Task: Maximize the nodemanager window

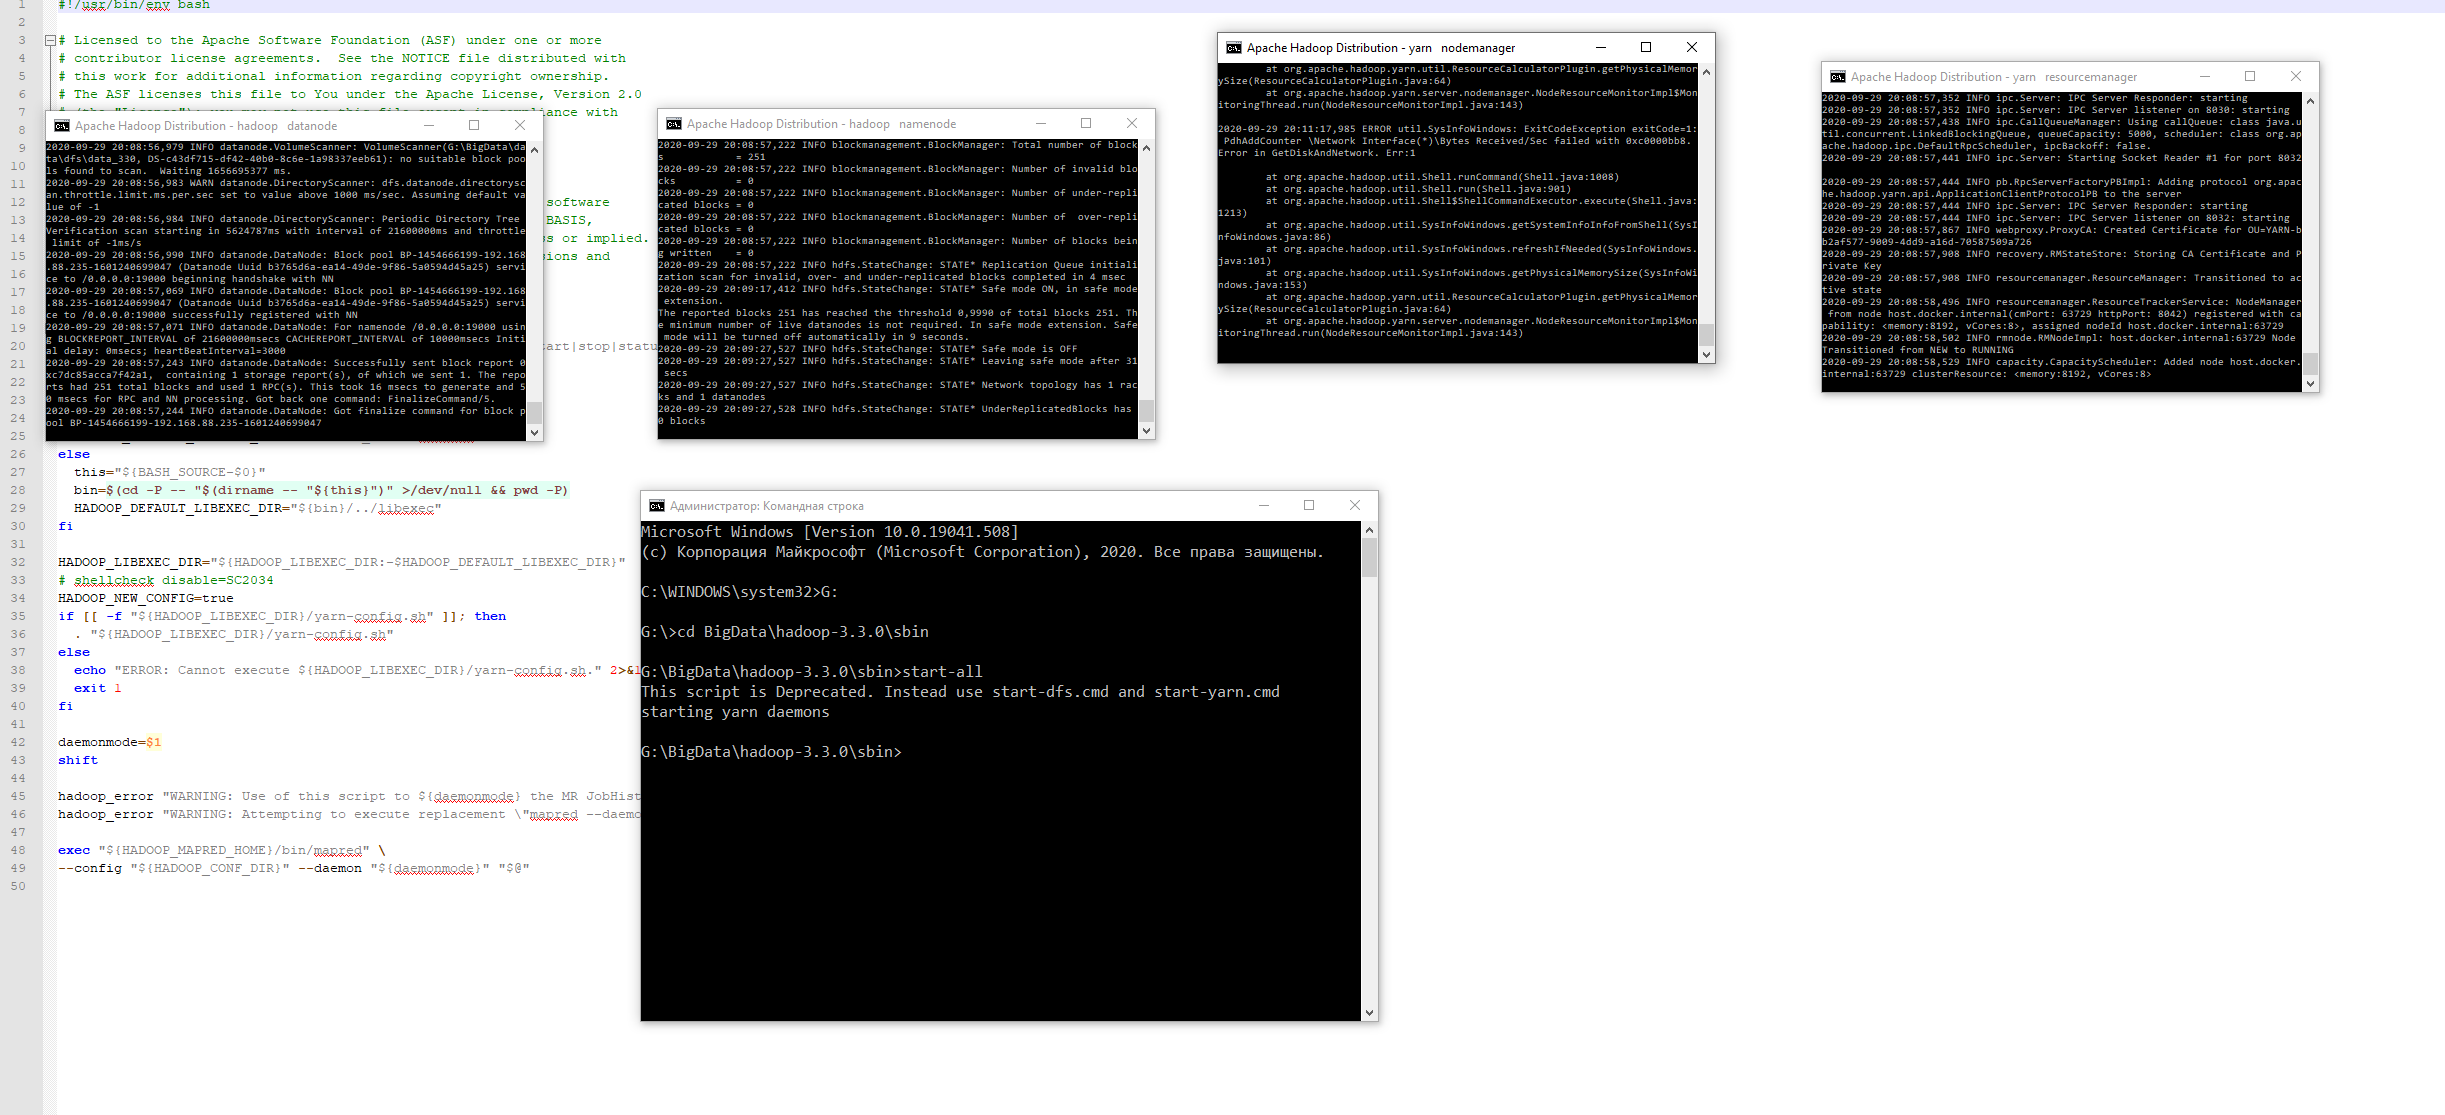Action: [1646, 47]
